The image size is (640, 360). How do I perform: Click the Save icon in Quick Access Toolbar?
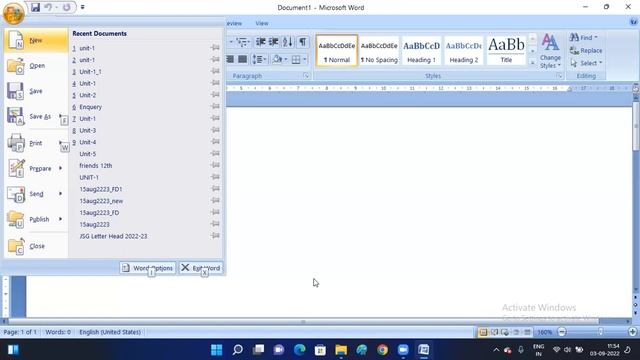[36, 7]
